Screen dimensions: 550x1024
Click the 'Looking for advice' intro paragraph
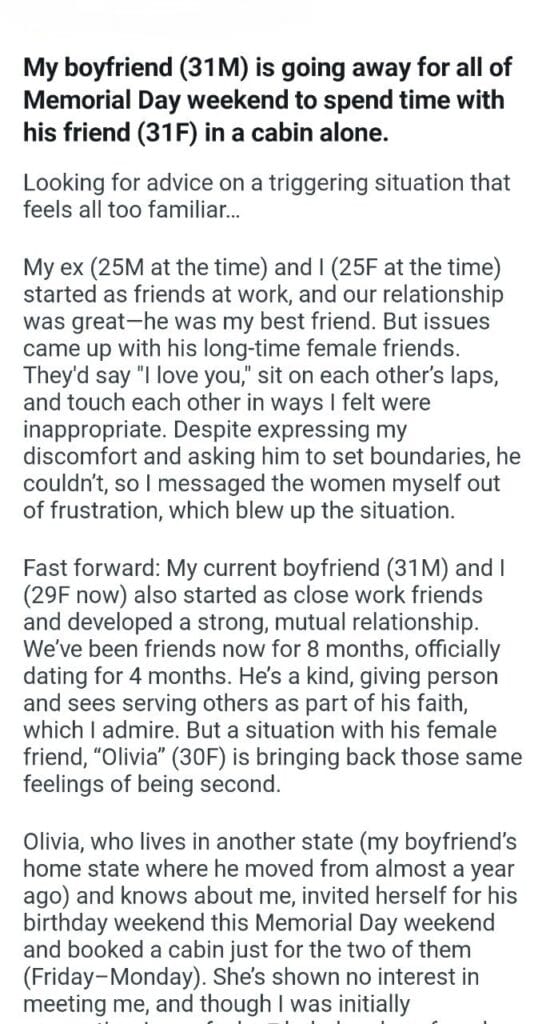click(x=267, y=196)
